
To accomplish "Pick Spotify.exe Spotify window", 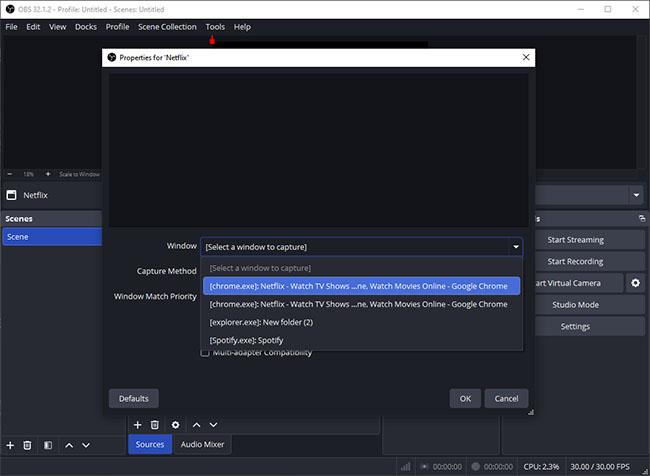I will [361, 340].
